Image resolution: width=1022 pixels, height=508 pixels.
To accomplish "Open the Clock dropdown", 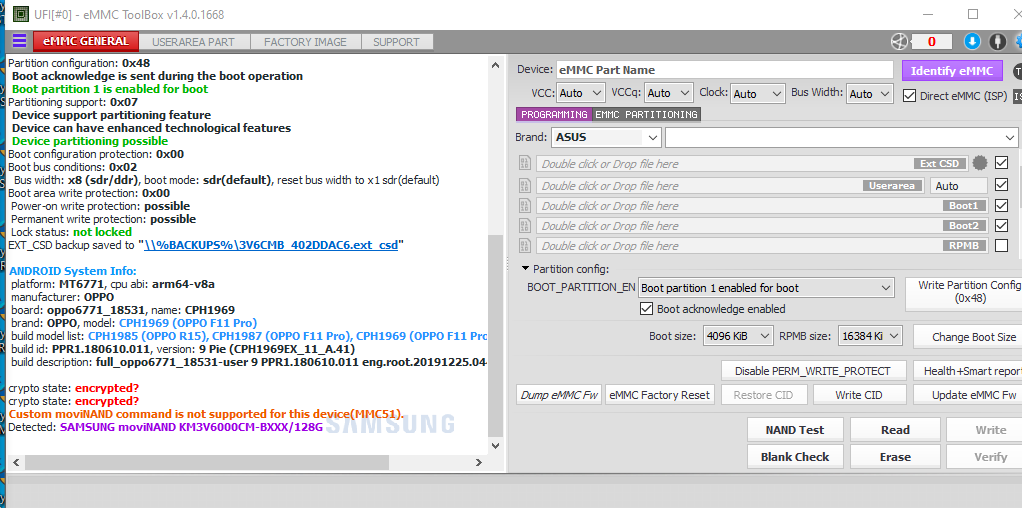I will point(757,93).
